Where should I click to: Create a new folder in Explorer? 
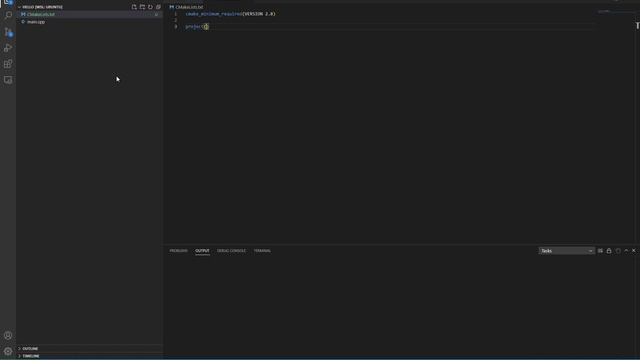142,7
